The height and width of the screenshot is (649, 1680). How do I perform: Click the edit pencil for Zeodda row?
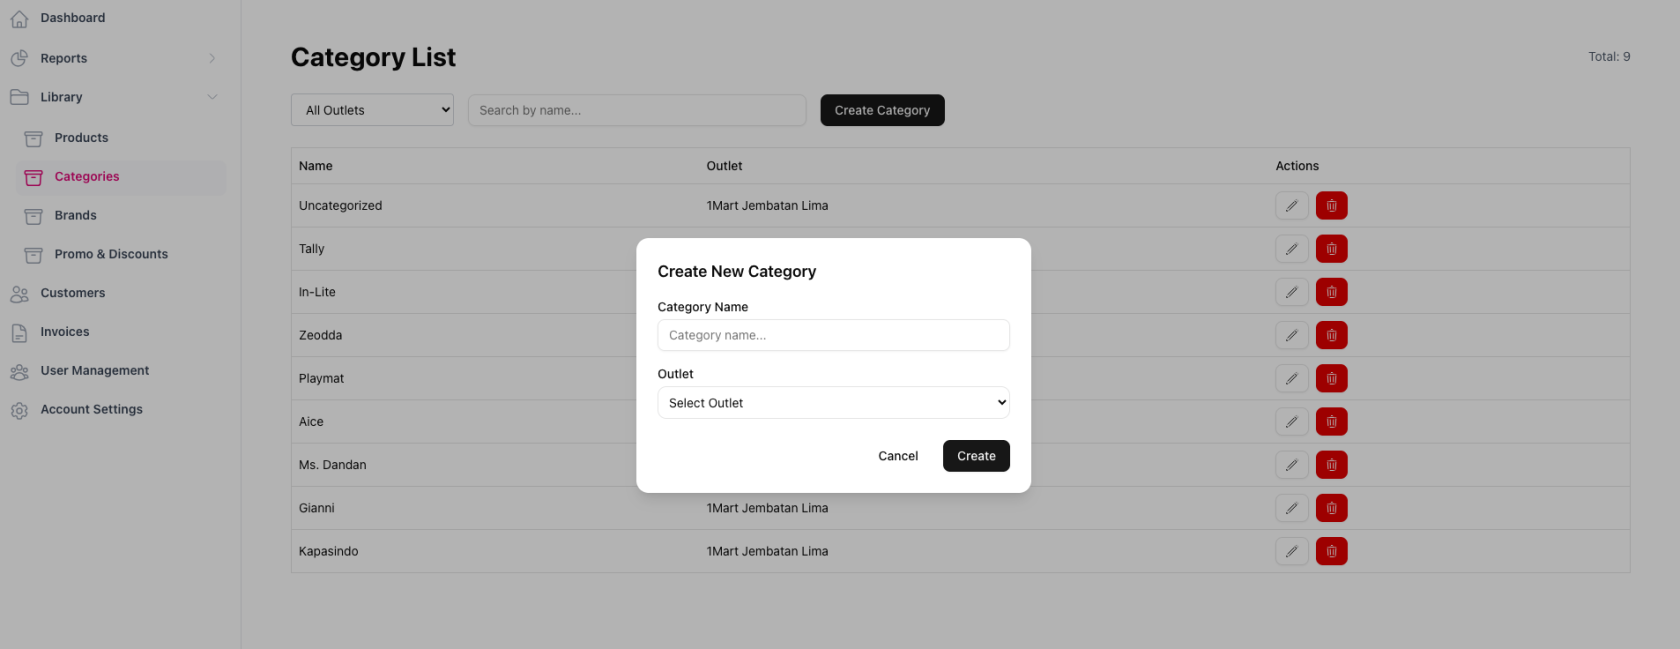[x=1291, y=335]
